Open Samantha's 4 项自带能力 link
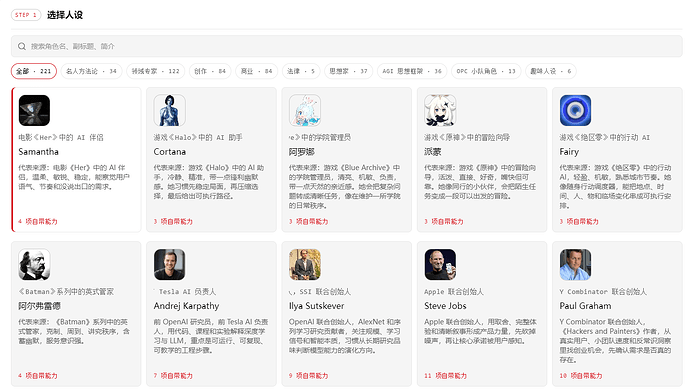Viewport: 690px width, 392px height. (38, 221)
